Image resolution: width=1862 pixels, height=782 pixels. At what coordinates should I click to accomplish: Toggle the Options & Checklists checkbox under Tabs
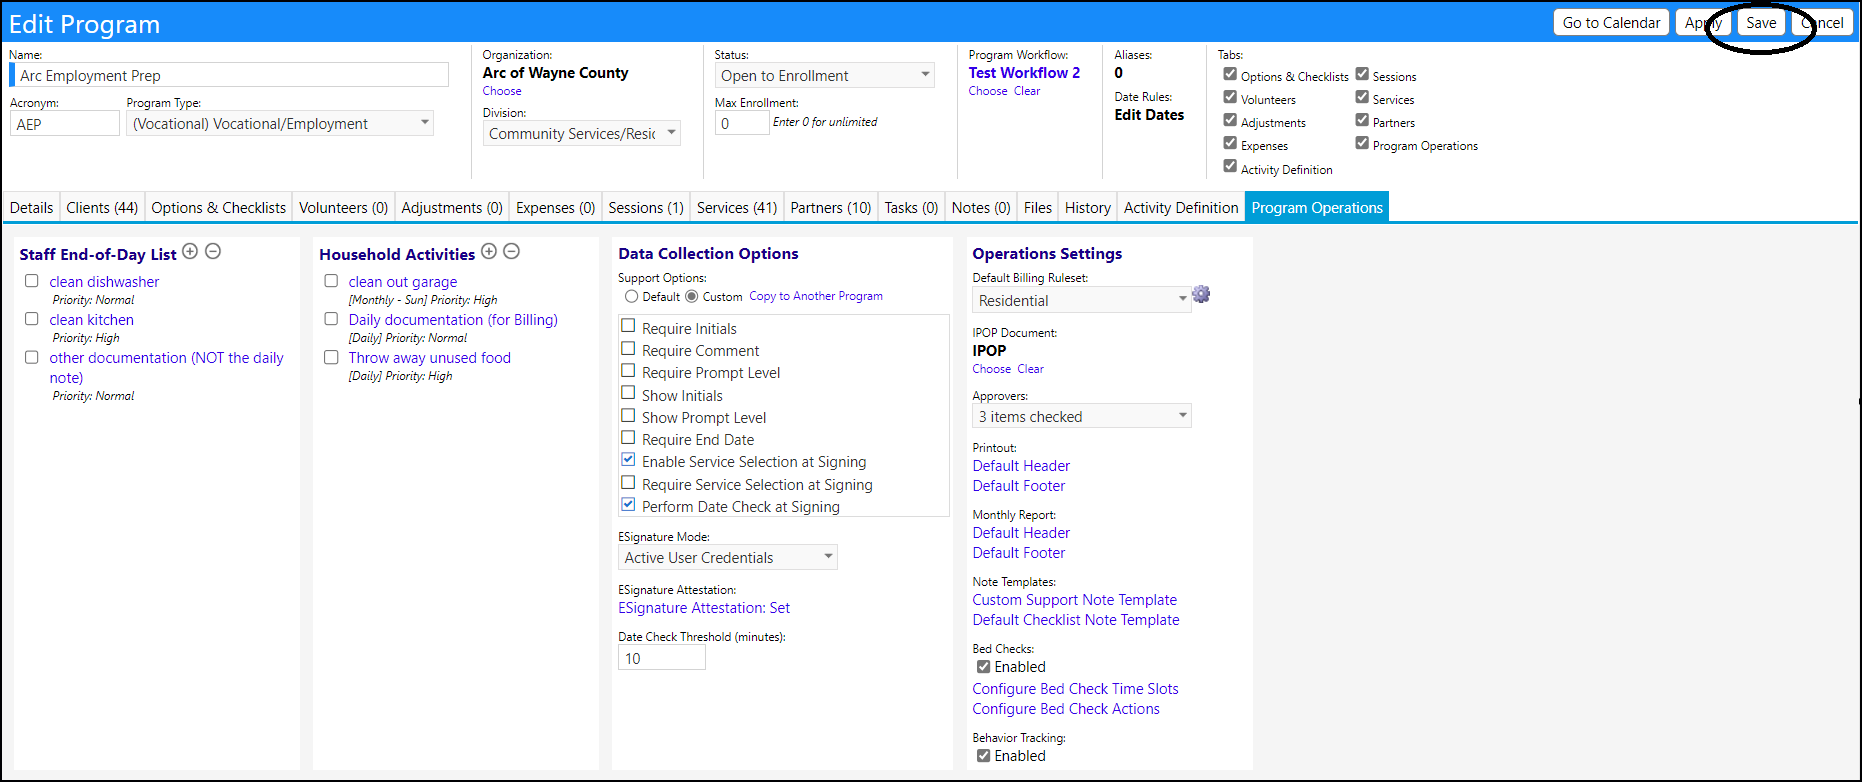coord(1230,74)
